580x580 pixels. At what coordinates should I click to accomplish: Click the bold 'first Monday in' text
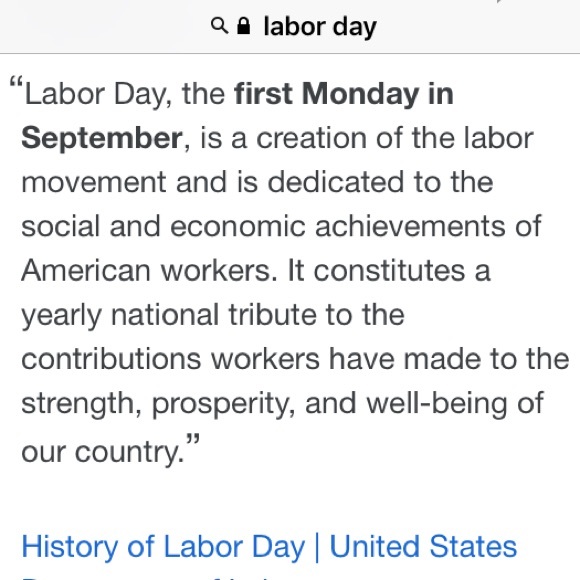pos(344,94)
